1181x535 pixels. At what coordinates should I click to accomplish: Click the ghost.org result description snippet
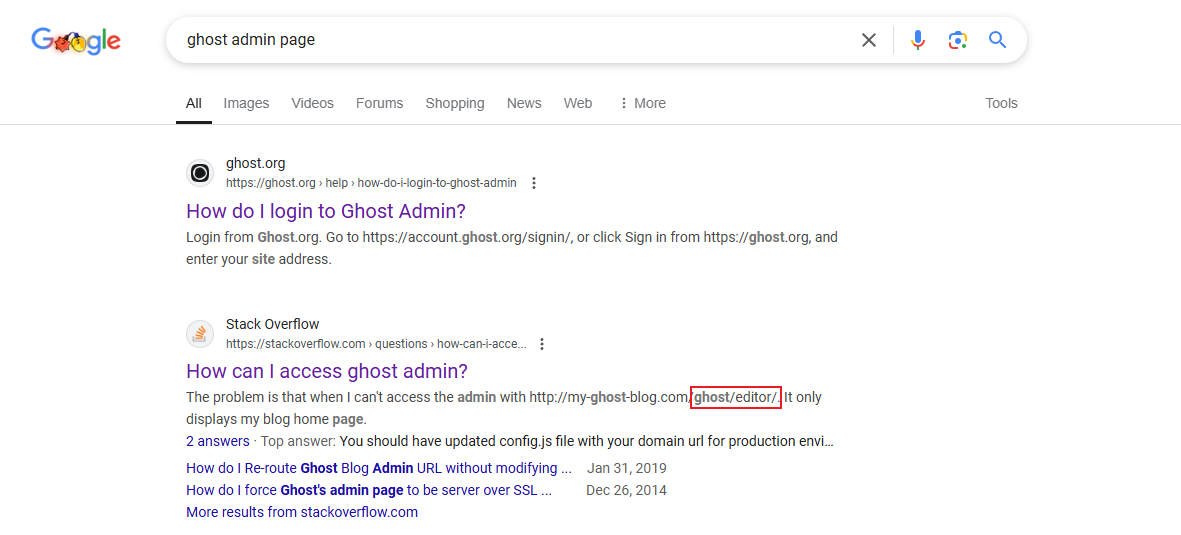coord(512,248)
